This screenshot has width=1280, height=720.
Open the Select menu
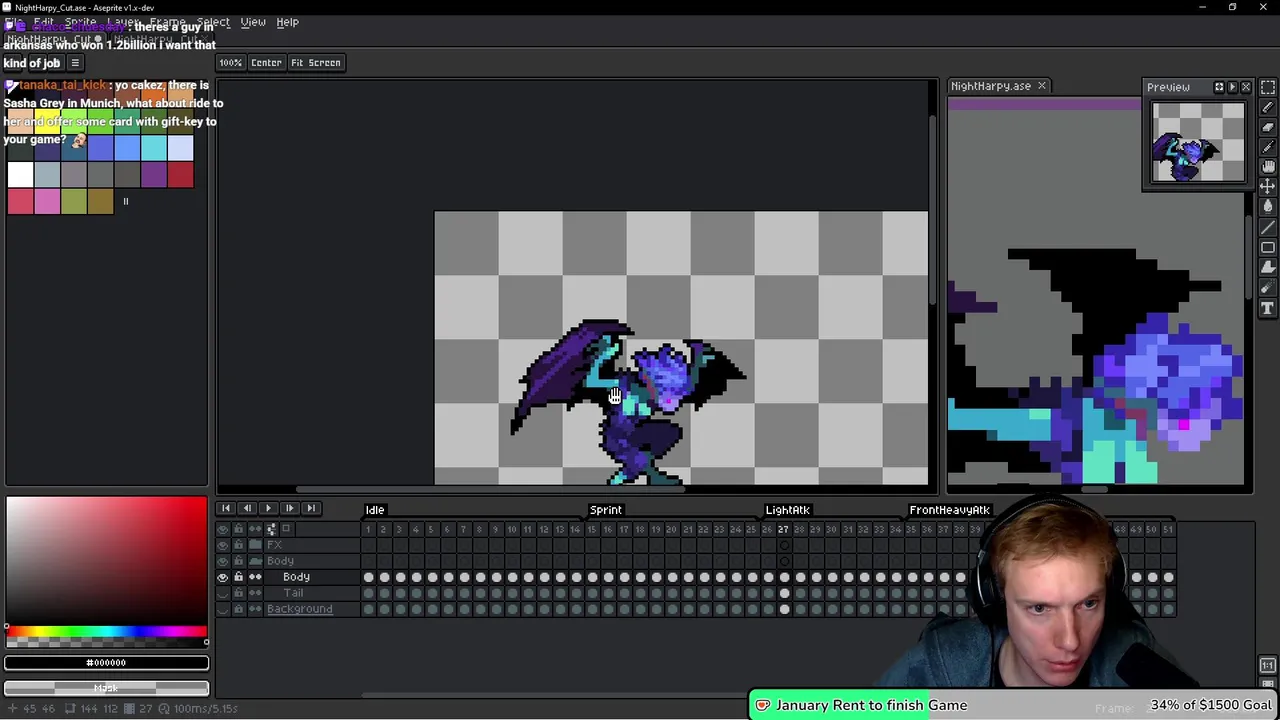(213, 22)
